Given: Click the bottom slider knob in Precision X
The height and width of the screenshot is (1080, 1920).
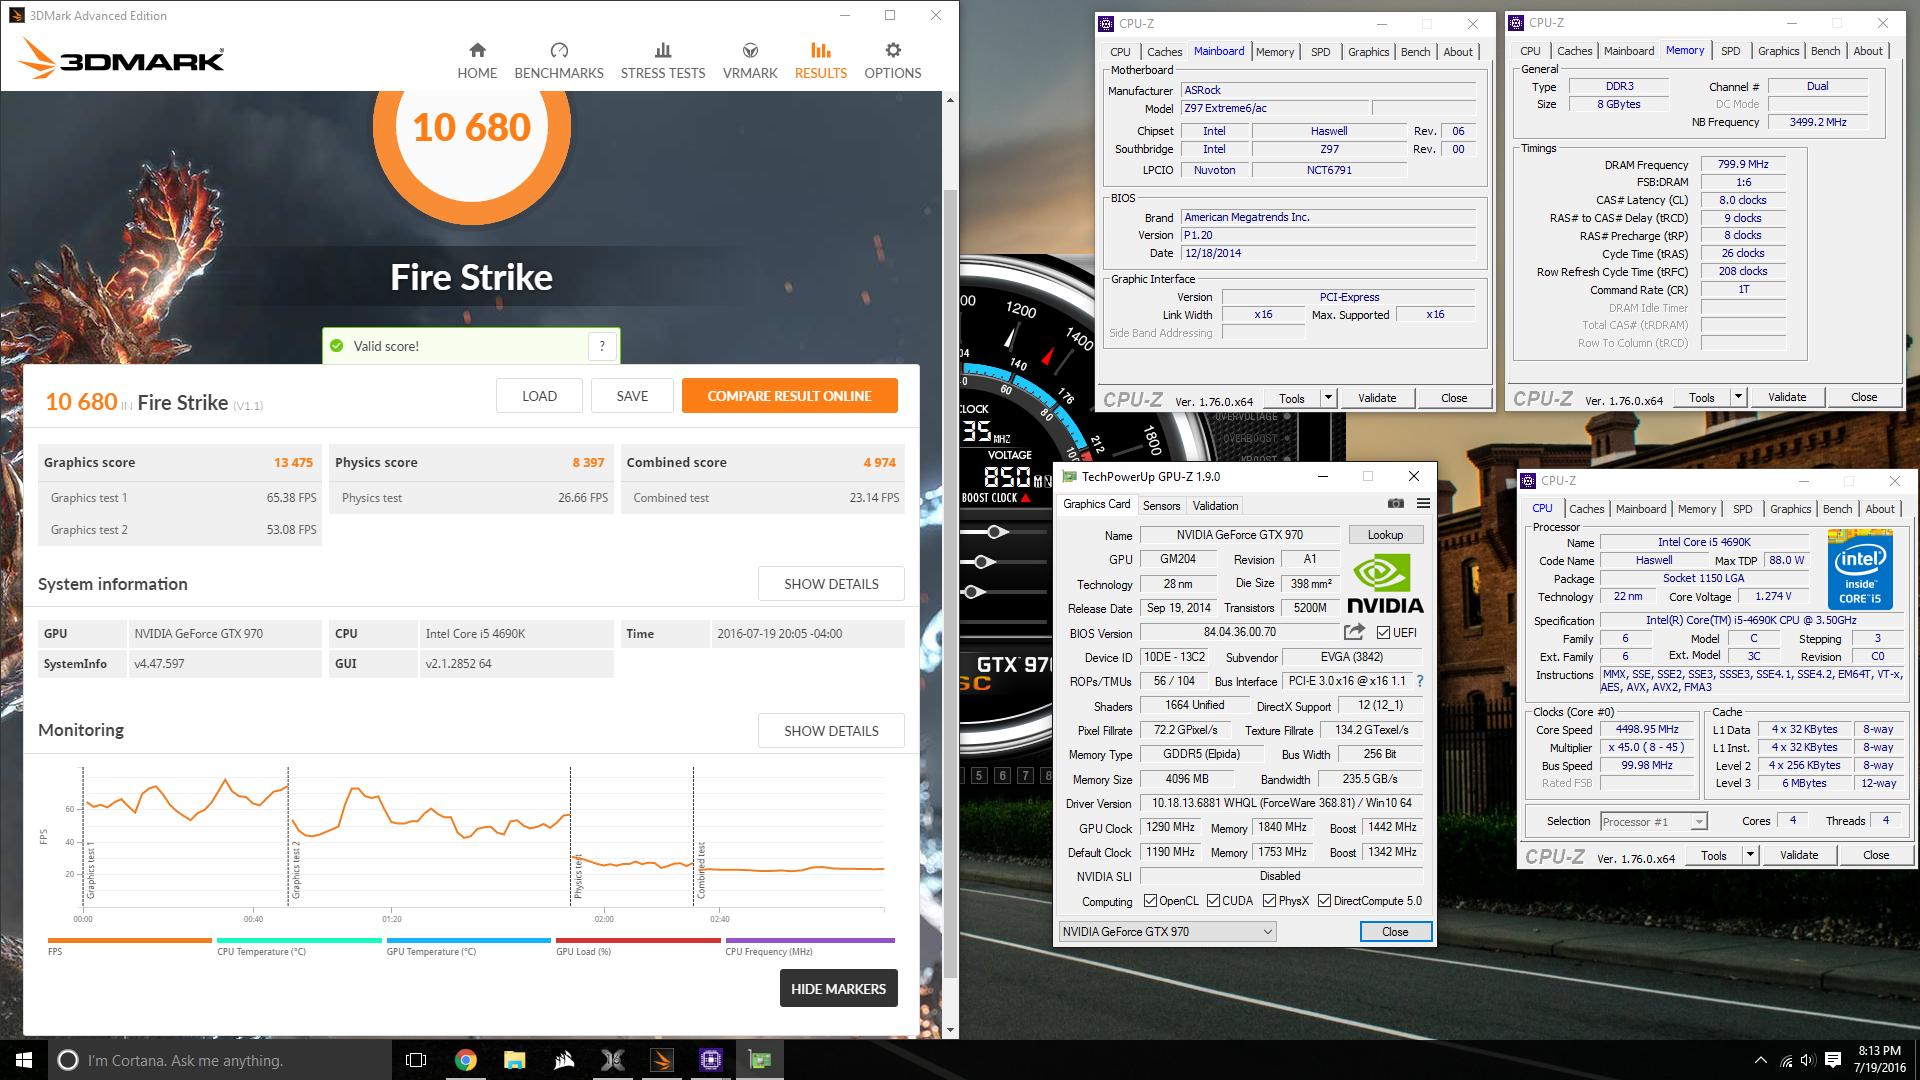Looking at the screenshot, I should [973, 592].
